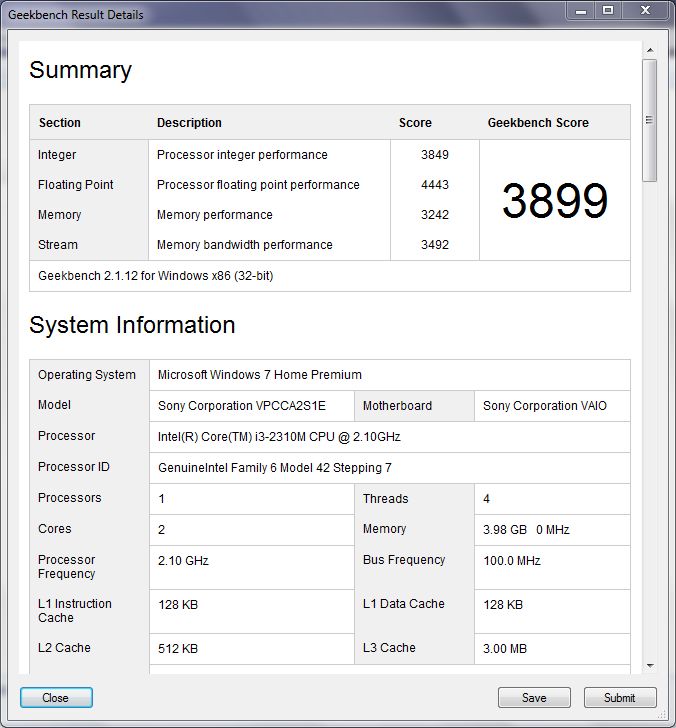The width and height of the screenshot is (676, 728).
Task: Click 'Memory performance' description in the Memory row
Action: tap(214, 215)
